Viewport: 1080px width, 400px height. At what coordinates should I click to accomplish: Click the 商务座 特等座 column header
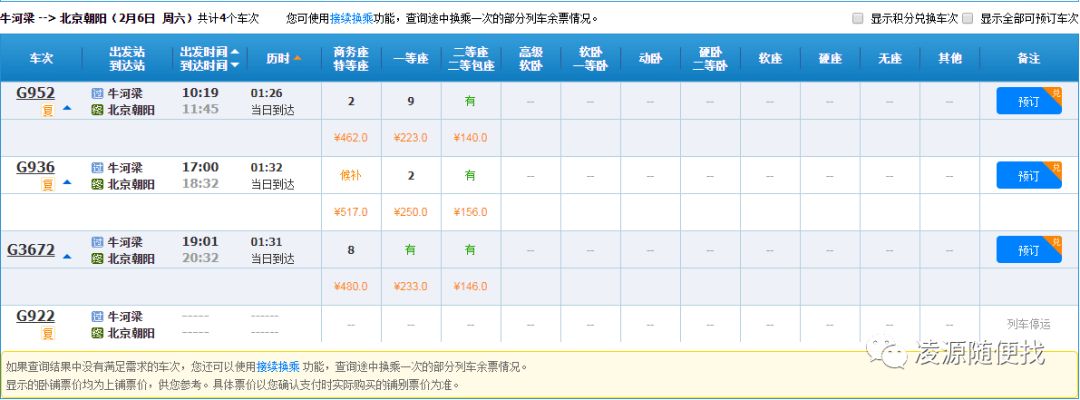tap(351, 59)
